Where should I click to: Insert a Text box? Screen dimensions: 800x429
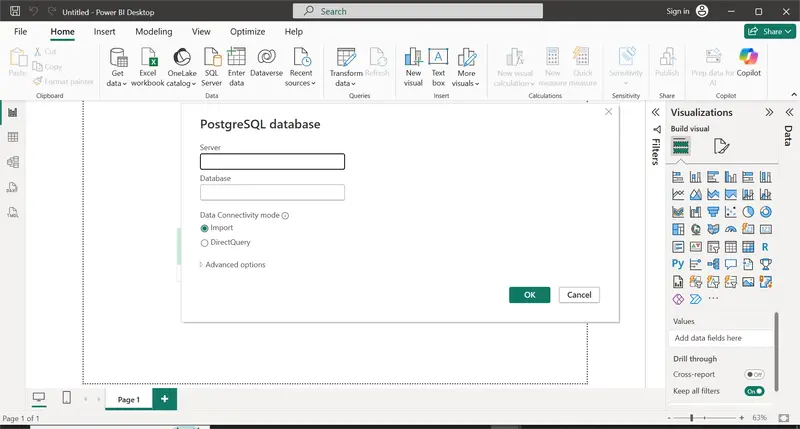click(x=438, y=67)
